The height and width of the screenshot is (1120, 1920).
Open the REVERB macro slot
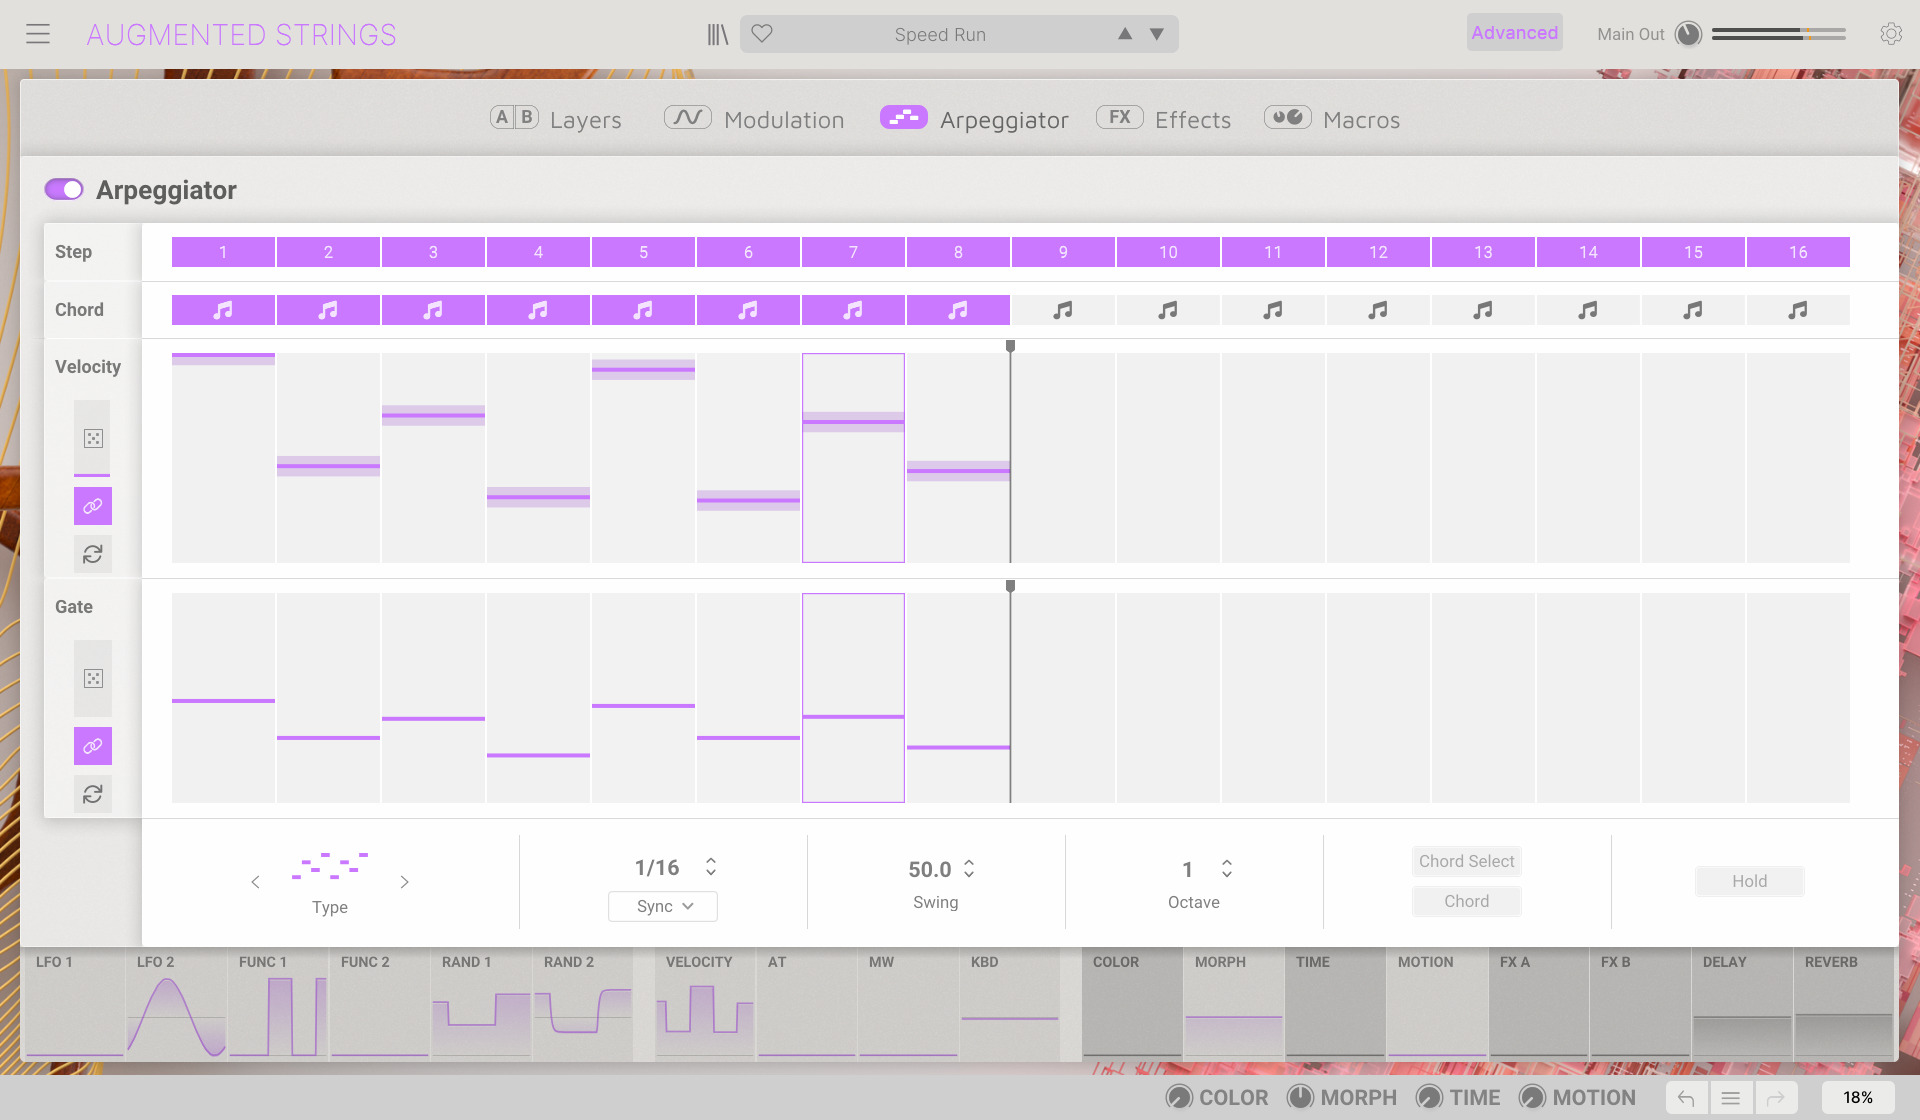[x=1844, y=1004]
